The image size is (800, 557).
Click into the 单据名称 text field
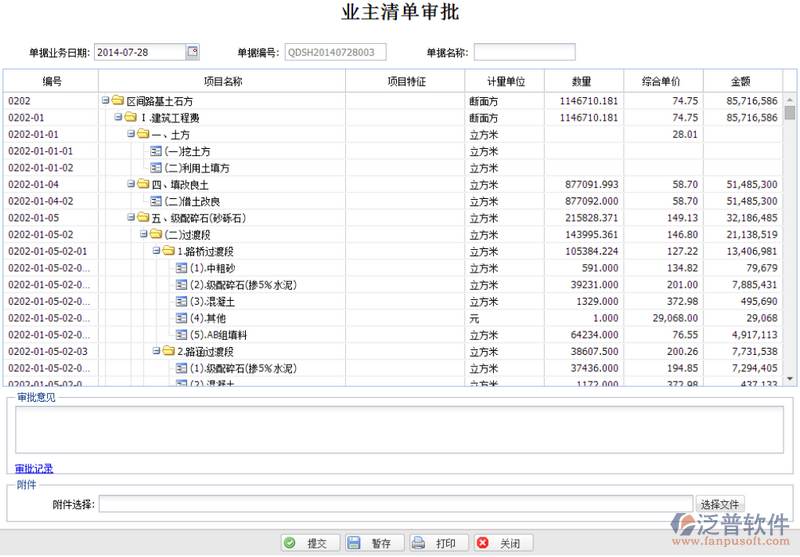[524, 52]
